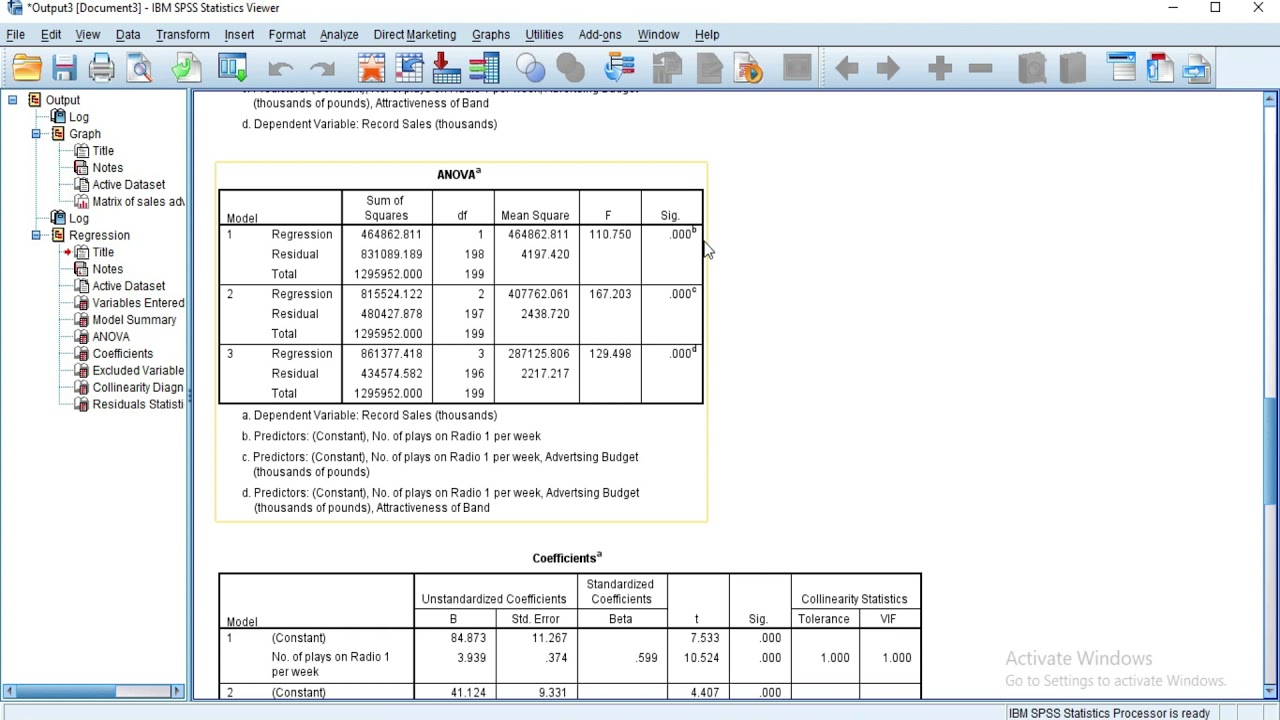The image size is (1280, 720).
Task: Click the Collapse minus toolbar icon
Action: (980, 68)
